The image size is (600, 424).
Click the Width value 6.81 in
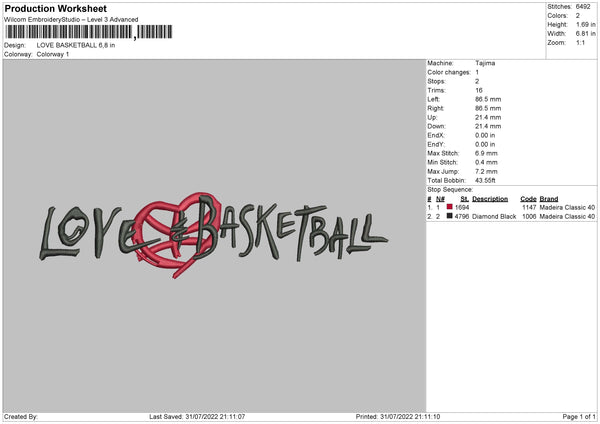tap(586, 34)
